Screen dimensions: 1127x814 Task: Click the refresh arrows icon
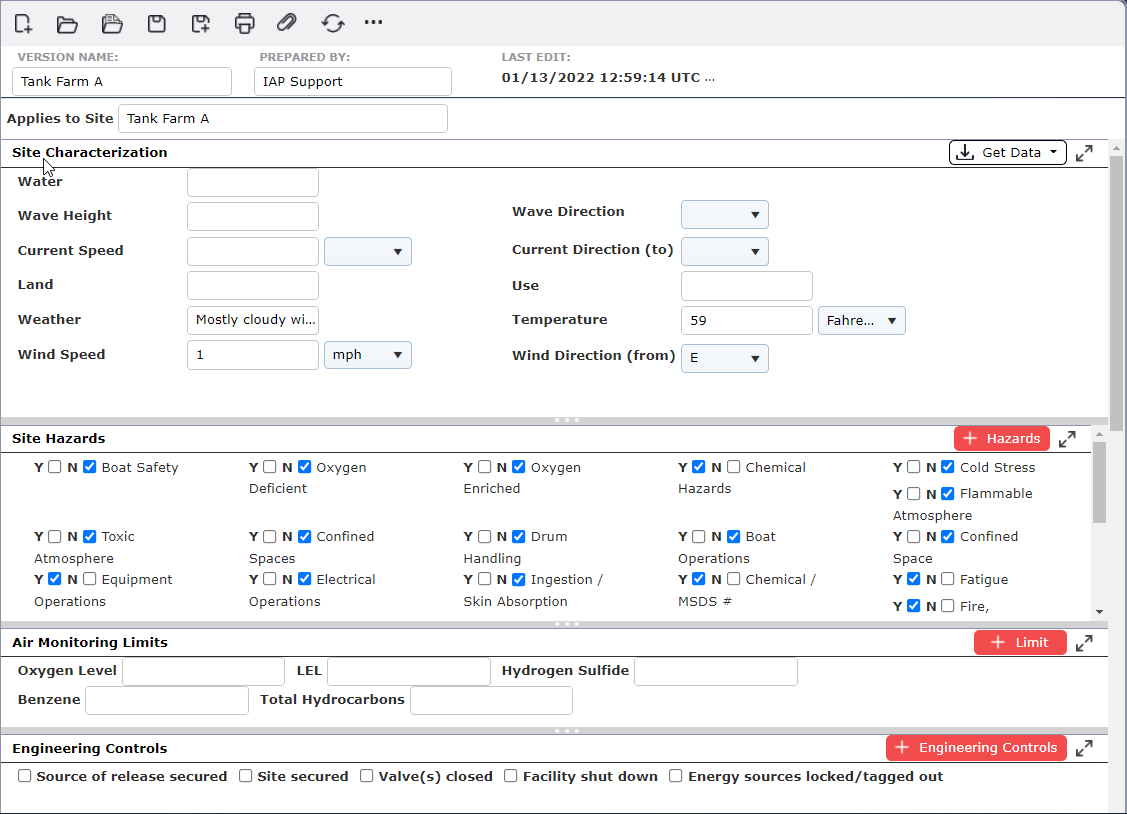point(332,23)
